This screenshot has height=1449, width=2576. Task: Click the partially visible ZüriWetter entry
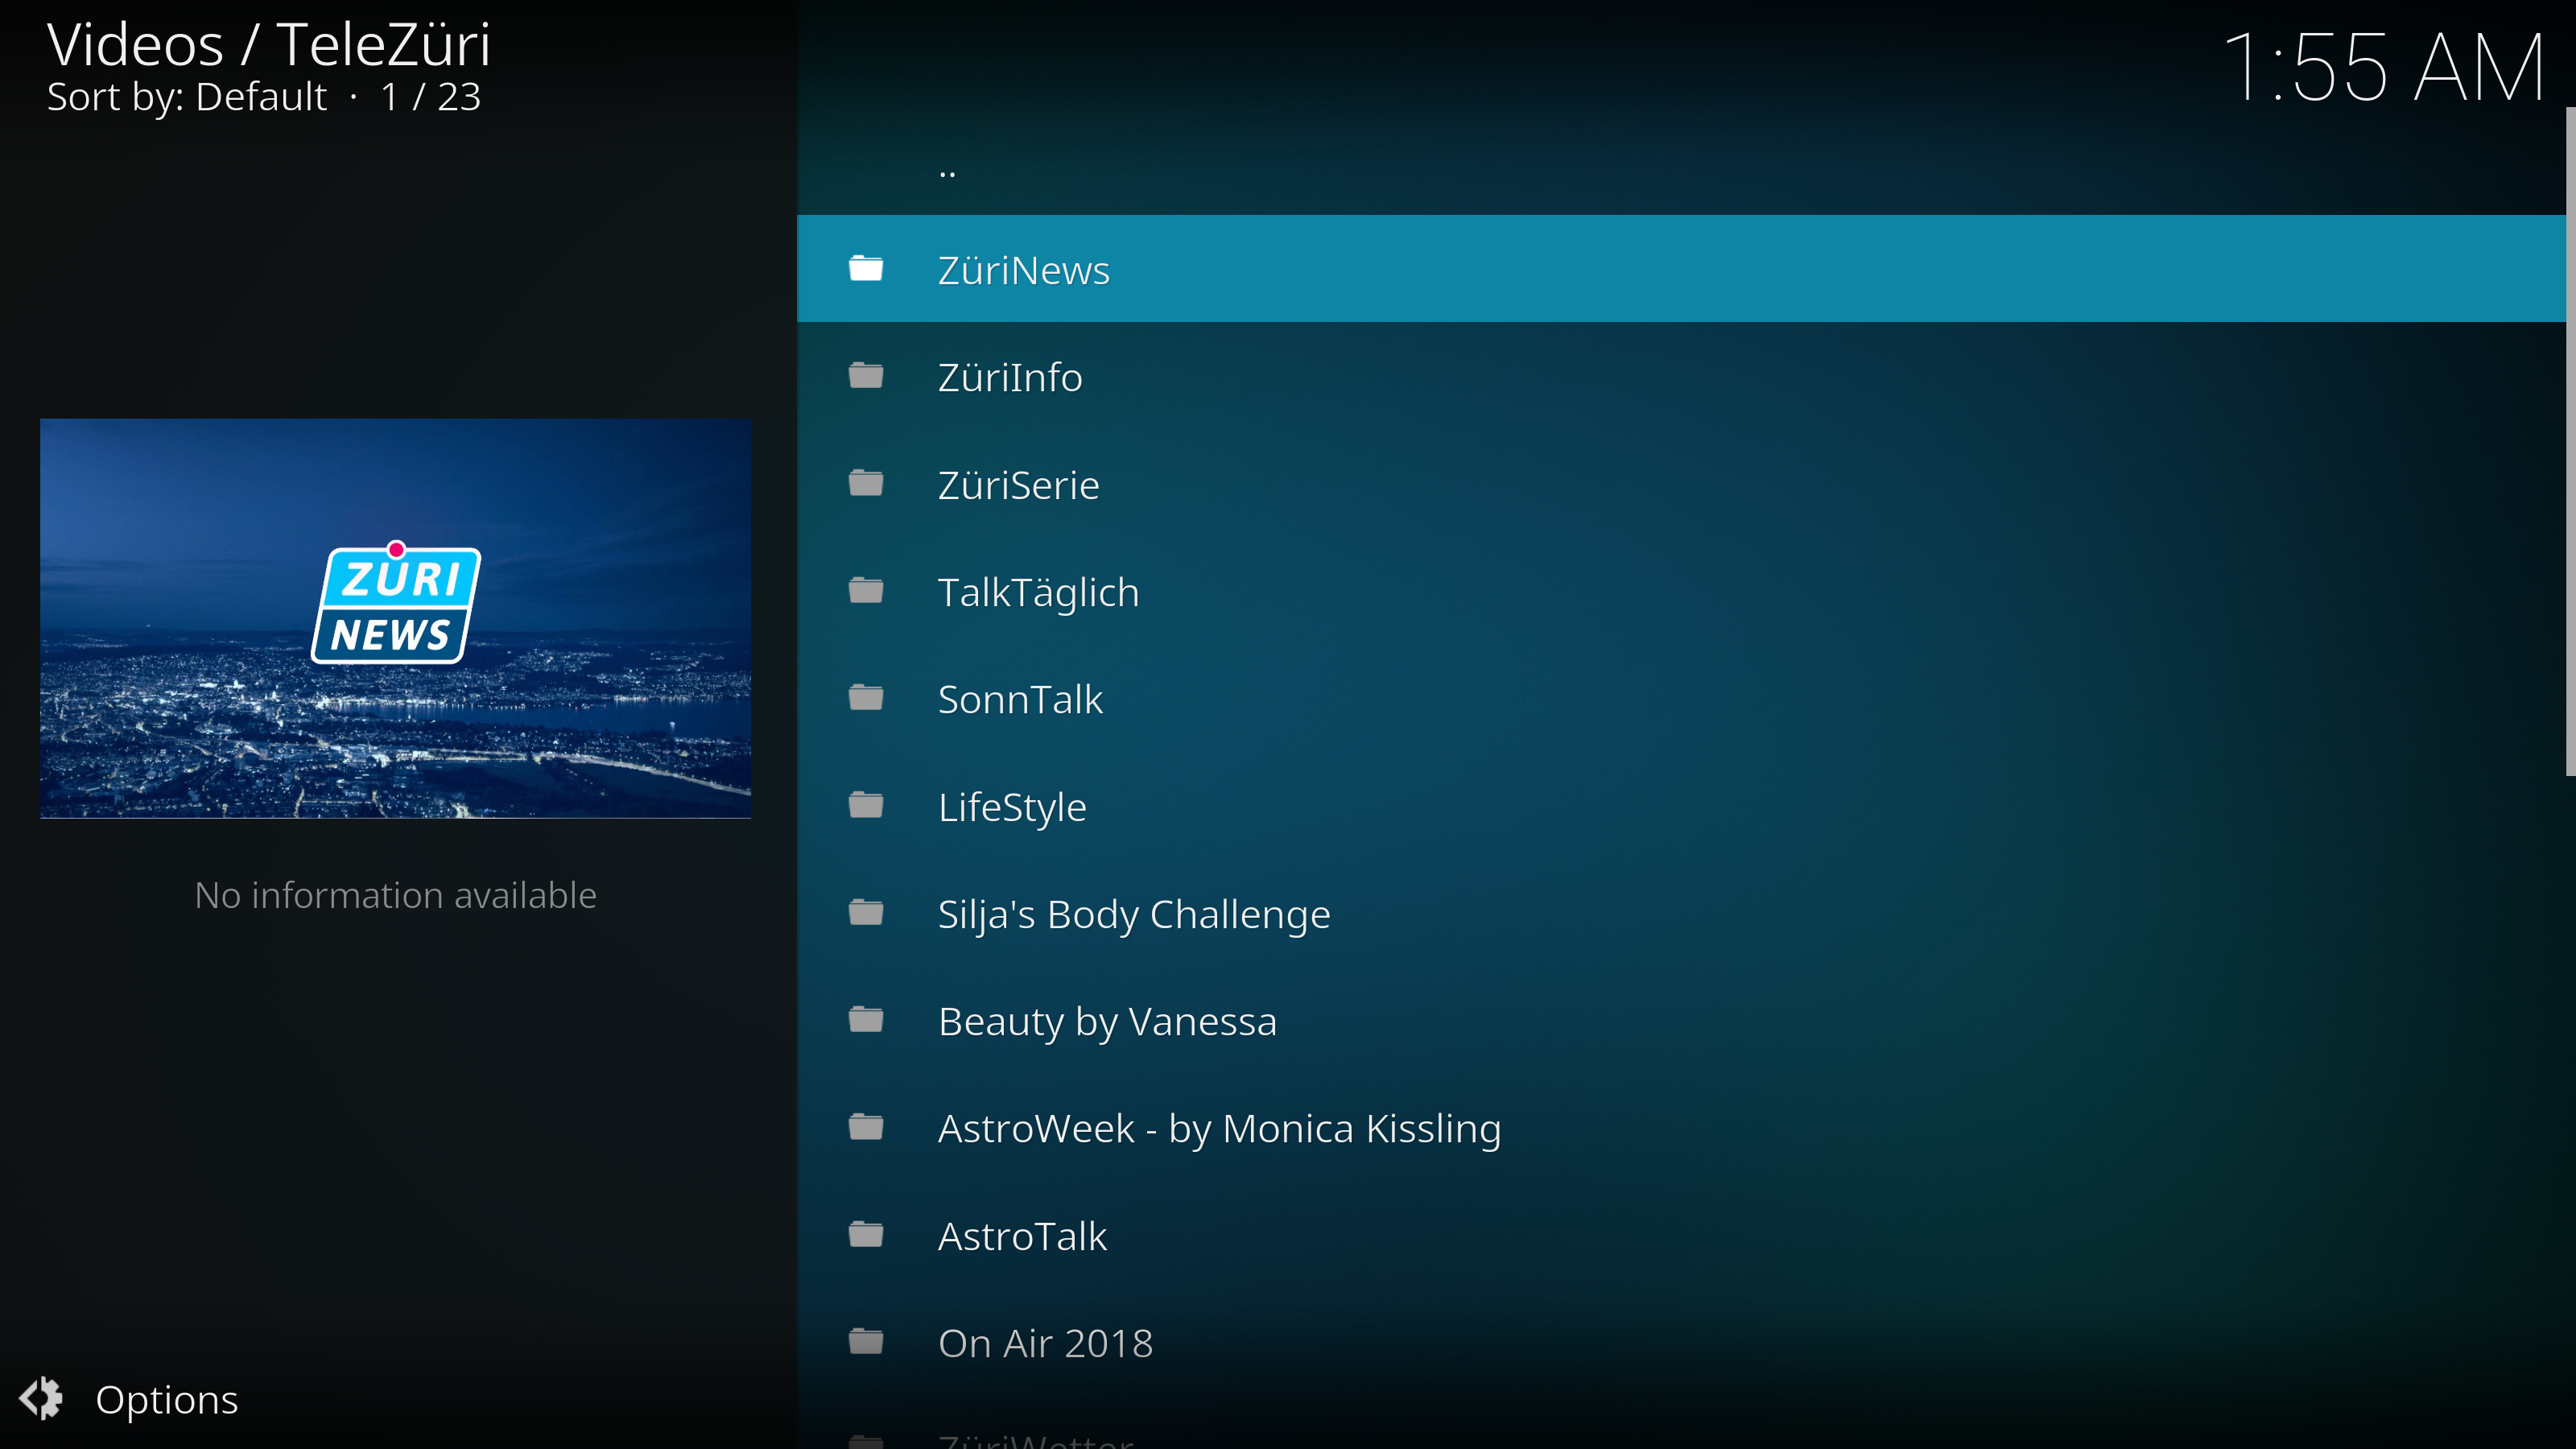pos(1035,1440)
